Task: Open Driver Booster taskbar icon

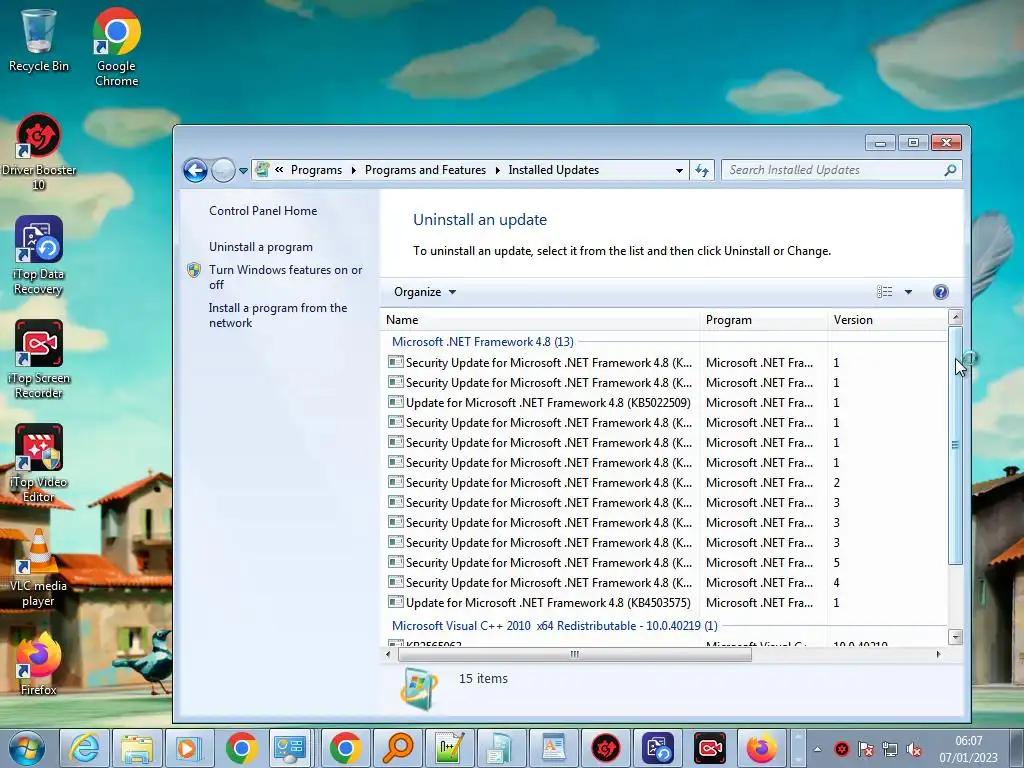Action: [x=605, y=748]
